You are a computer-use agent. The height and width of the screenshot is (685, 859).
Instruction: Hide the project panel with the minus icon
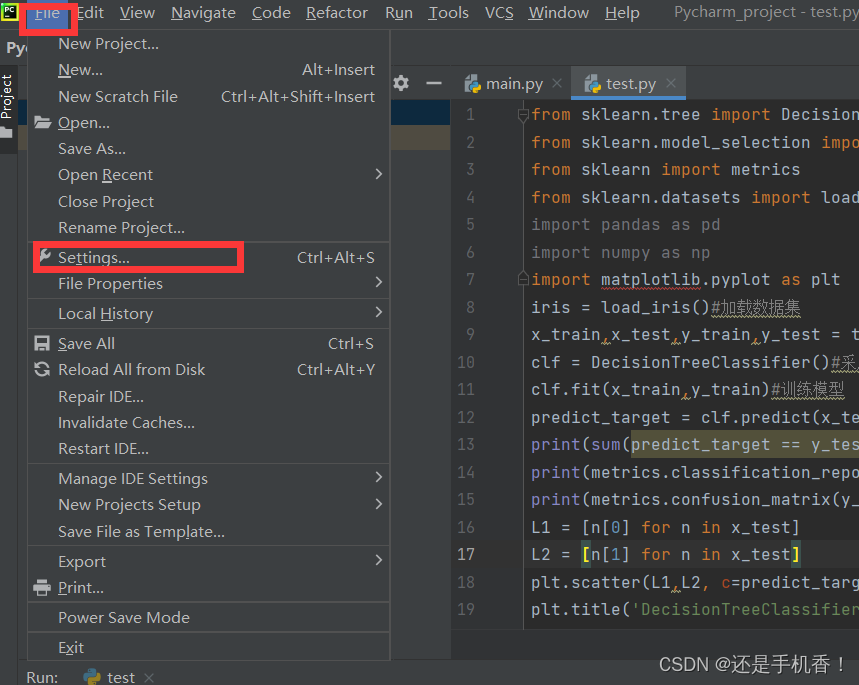click(x=434, y=83)
